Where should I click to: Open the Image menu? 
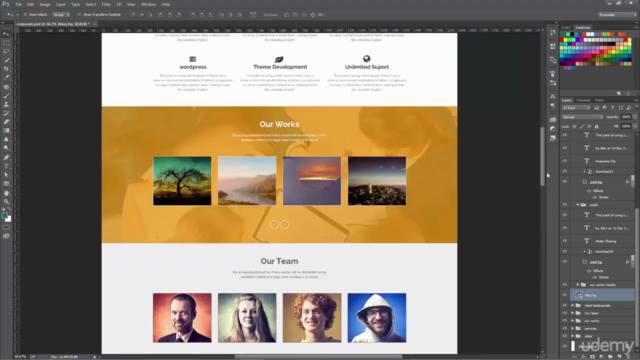[x=45, y=4]
